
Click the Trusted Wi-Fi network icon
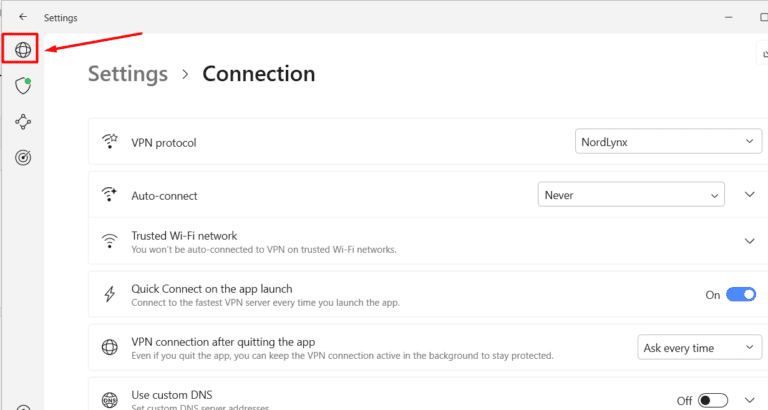coord(110,241)
